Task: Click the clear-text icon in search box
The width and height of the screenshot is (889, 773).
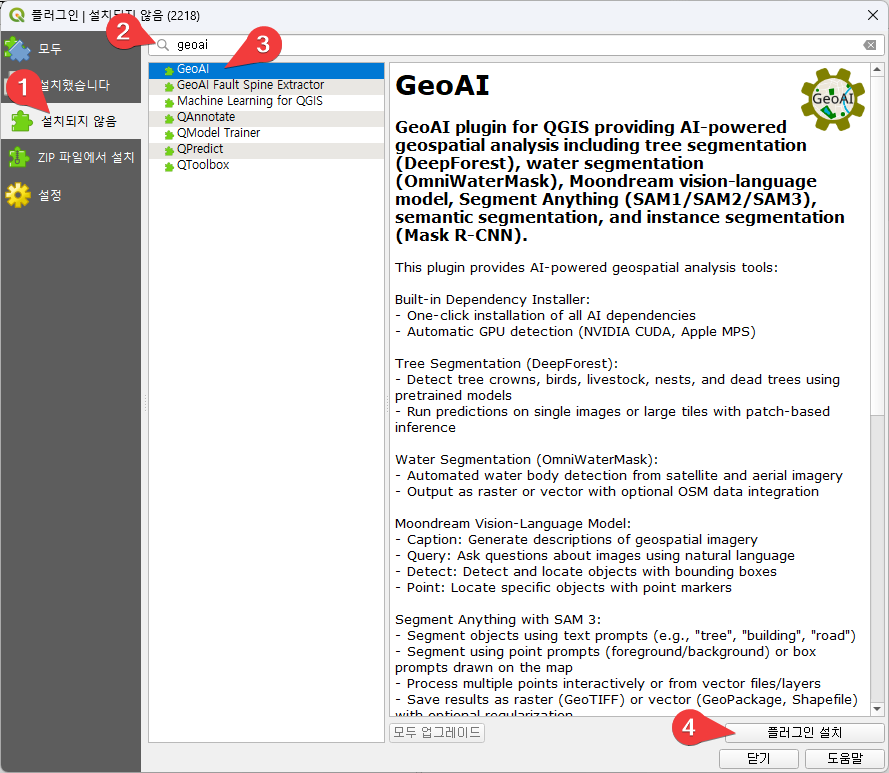Action: [x=869, y=45]
